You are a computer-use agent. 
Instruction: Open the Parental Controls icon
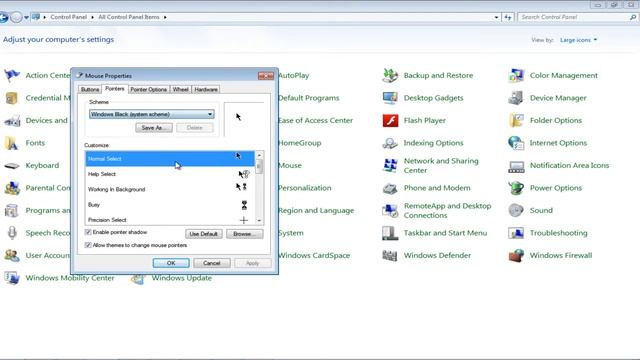tap(12, 188)
